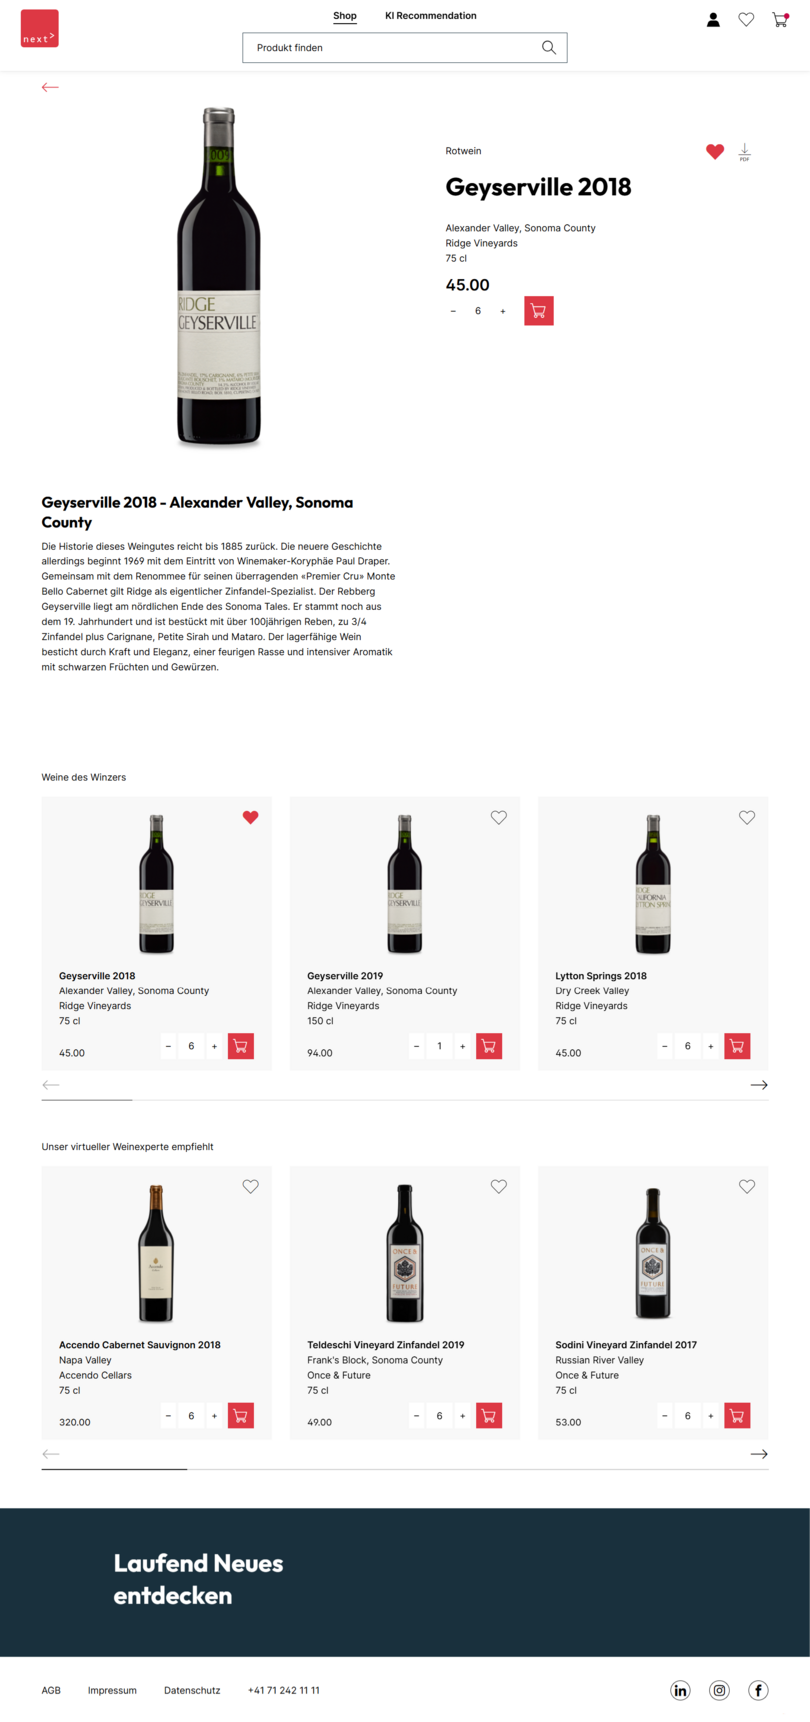This screenshot has width=810, height=1722.
Task: Unfavorite Geyserville 2018 main product heart
Action: coord(715,151)
